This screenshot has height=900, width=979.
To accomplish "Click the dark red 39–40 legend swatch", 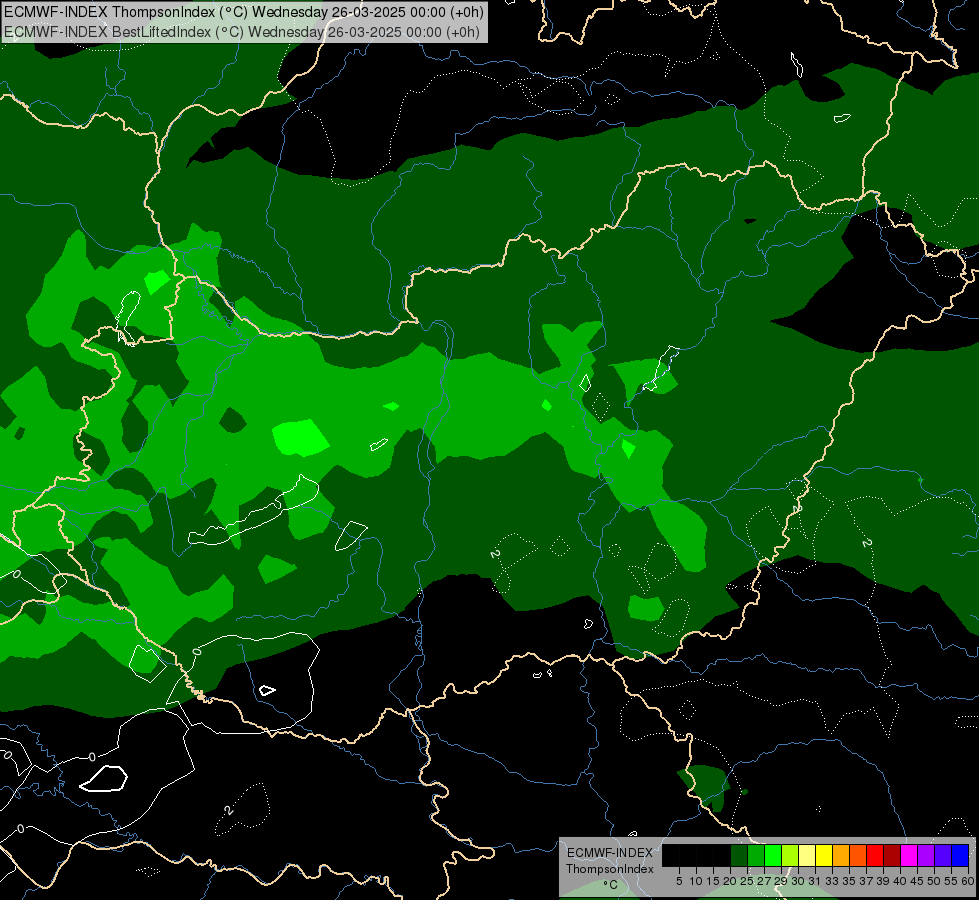I will pos(892,855).
